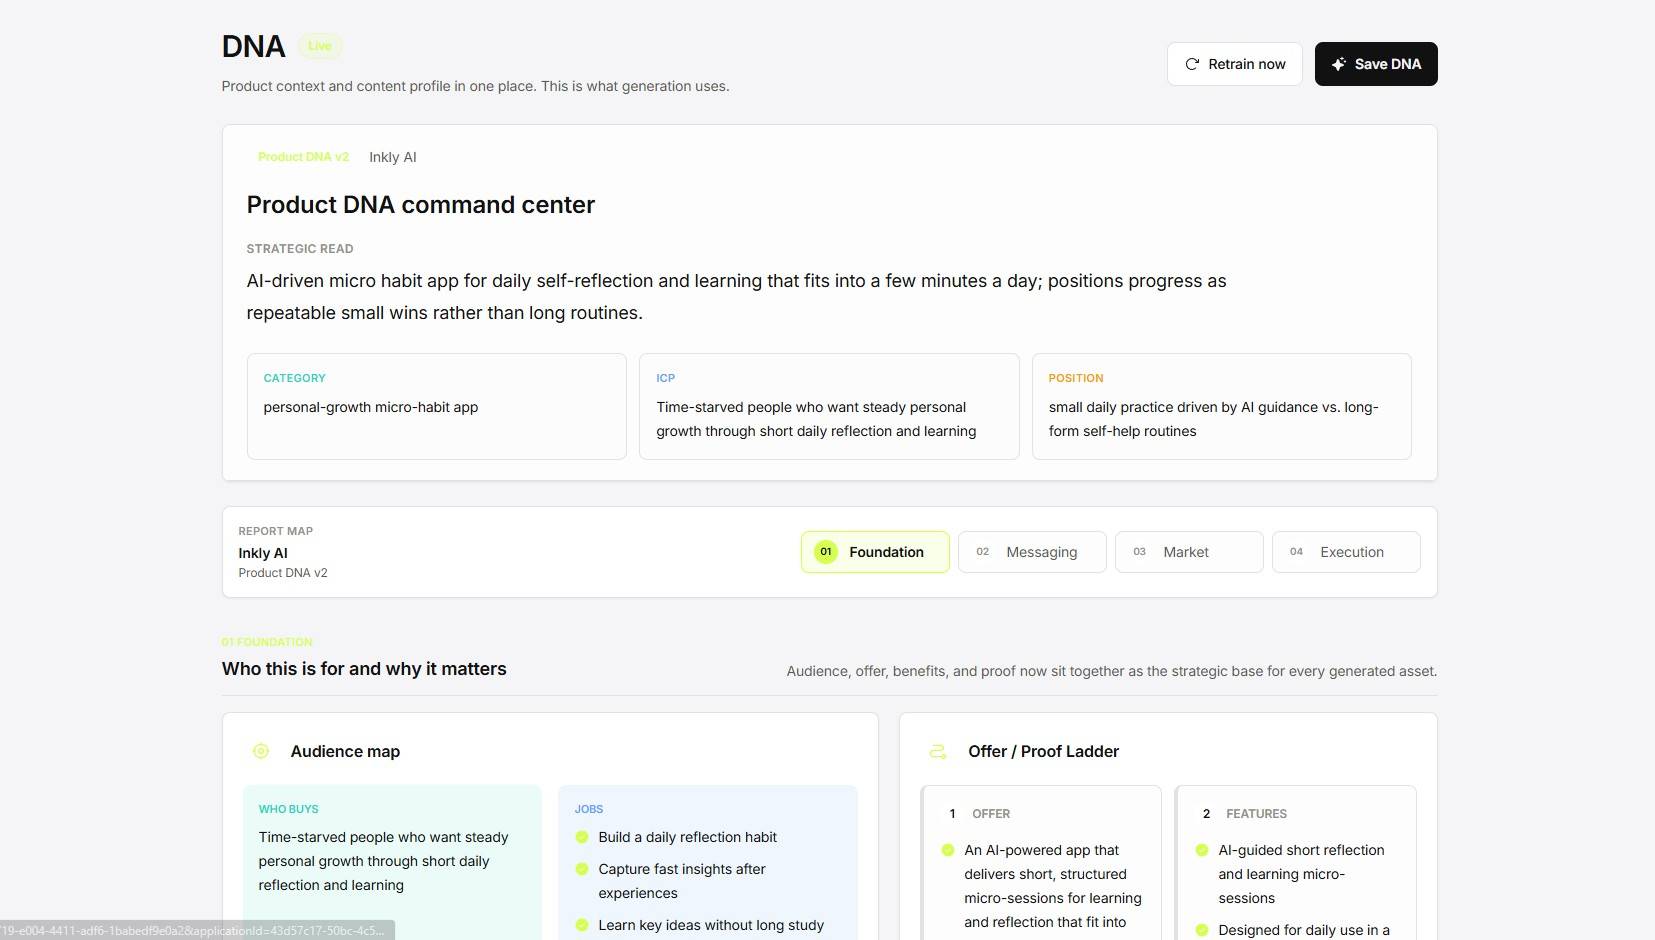Click Product DNA command center heading
The image size is (1655, 940).
click(x=421, y=205)
